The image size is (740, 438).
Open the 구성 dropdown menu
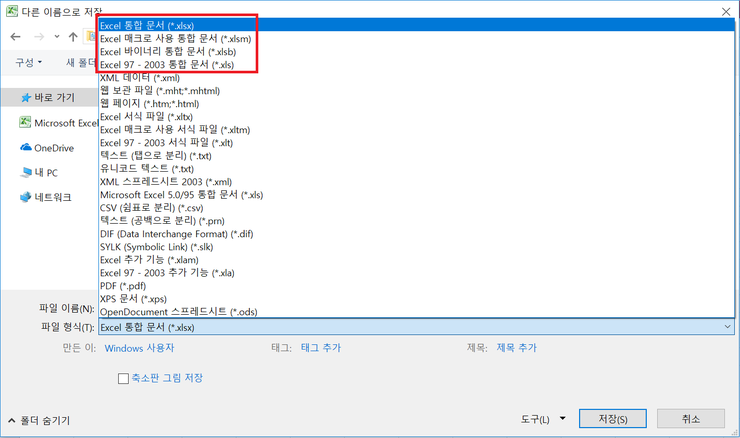point(28,63)
